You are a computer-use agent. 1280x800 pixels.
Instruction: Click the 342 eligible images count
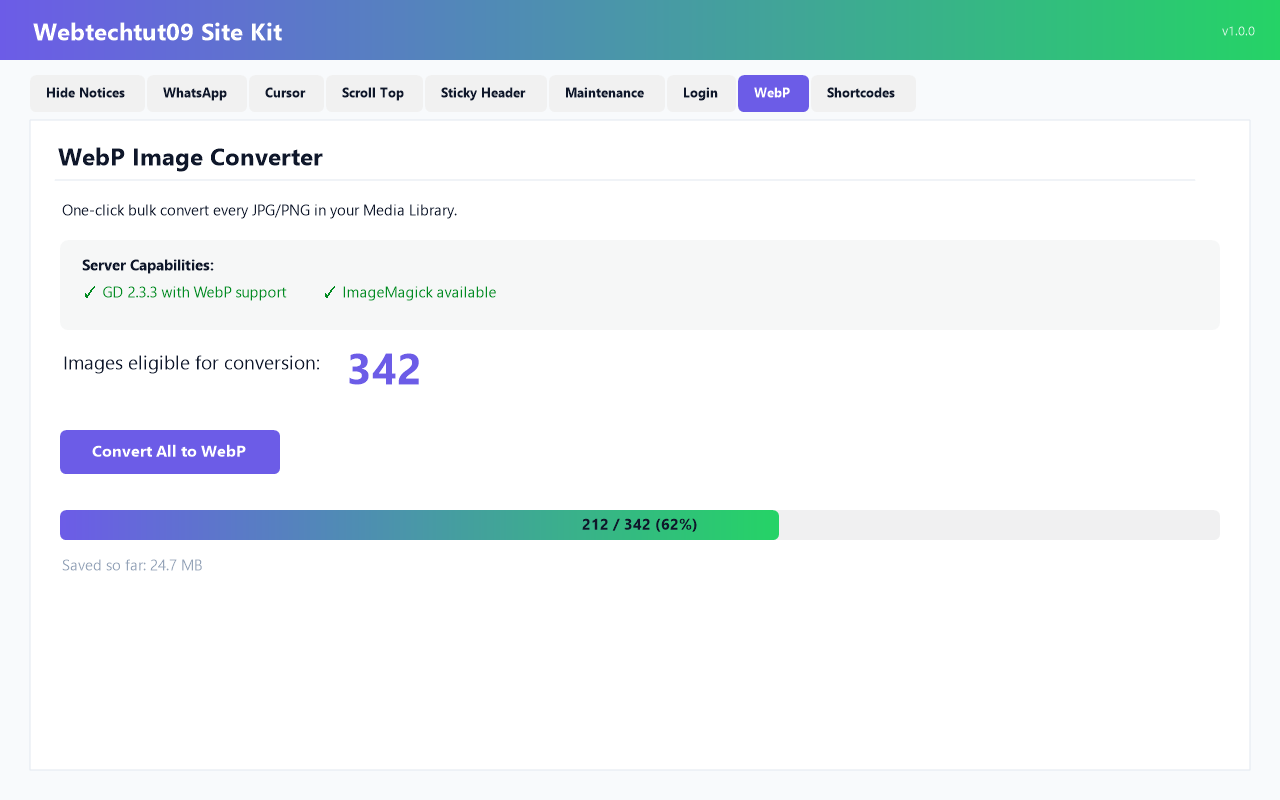click(x=384, y=369)
